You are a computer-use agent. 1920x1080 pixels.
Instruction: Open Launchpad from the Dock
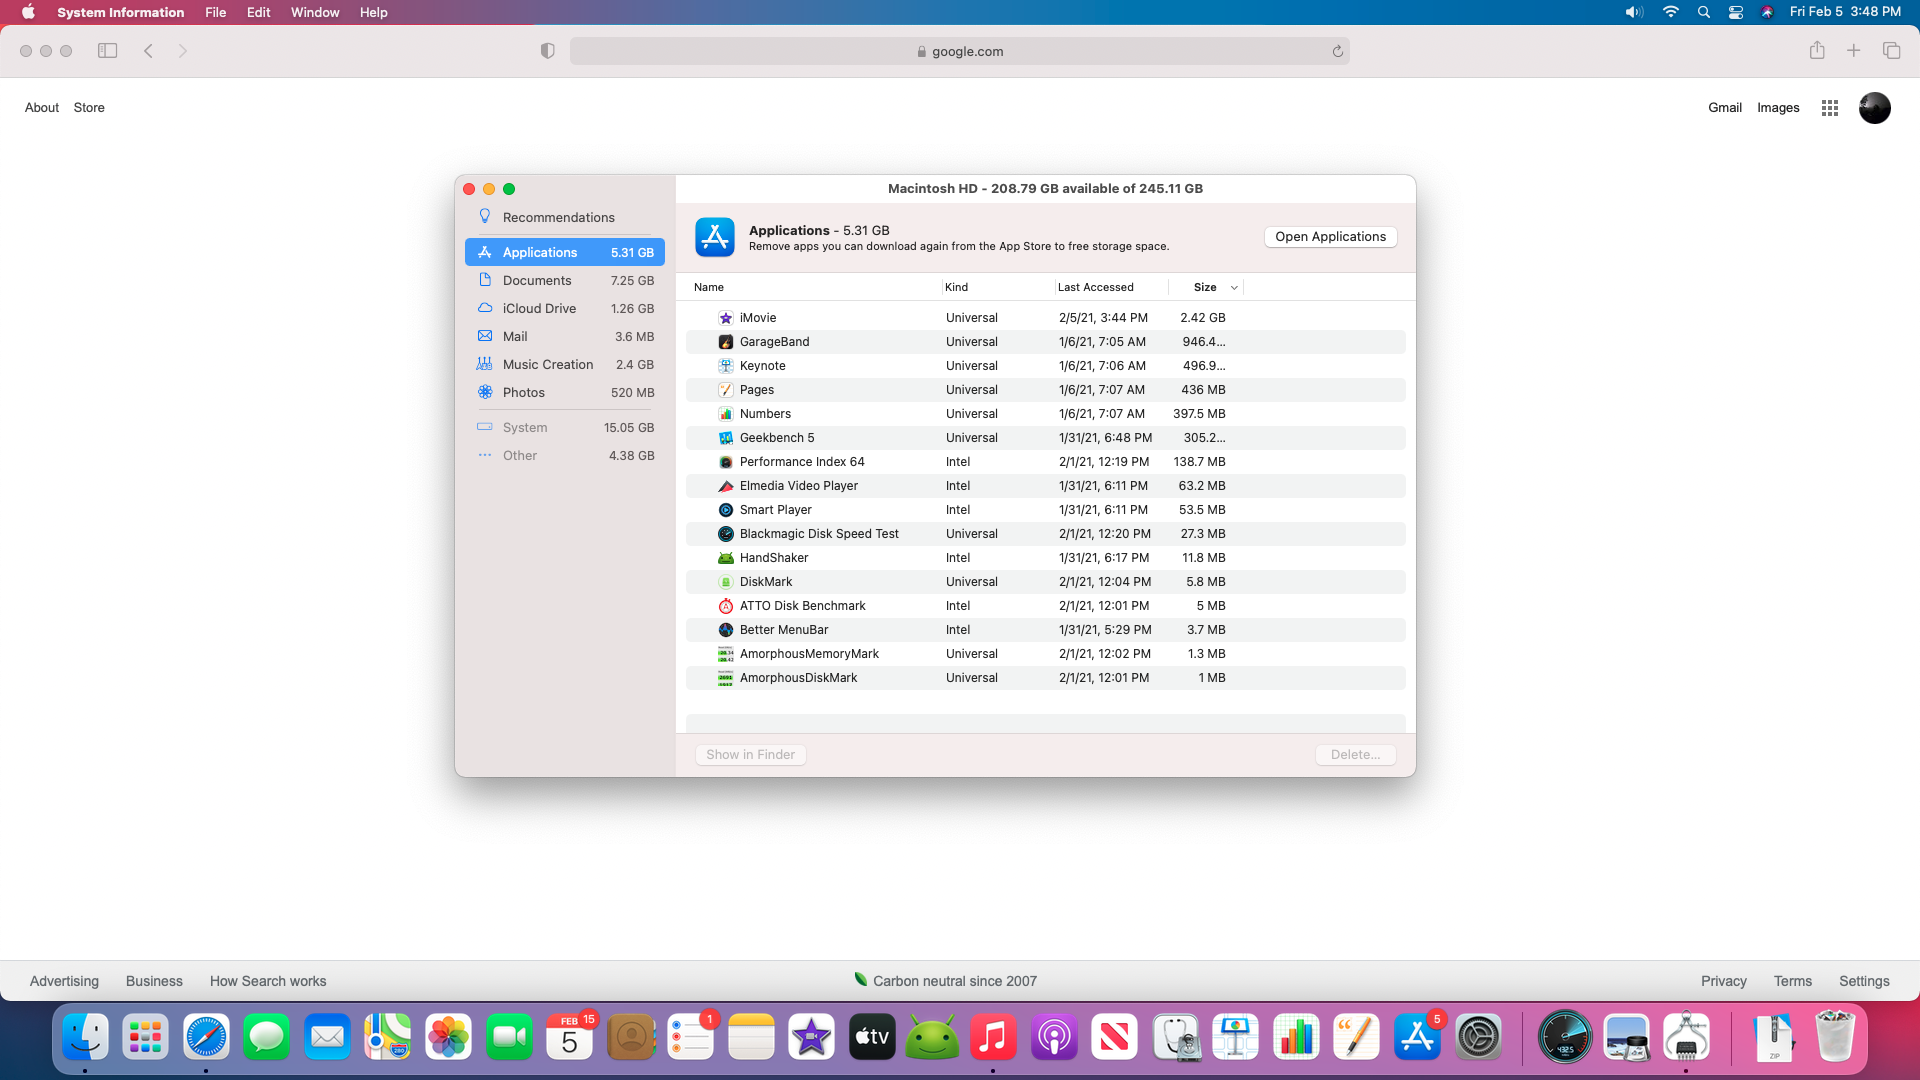click(145, 1037)
